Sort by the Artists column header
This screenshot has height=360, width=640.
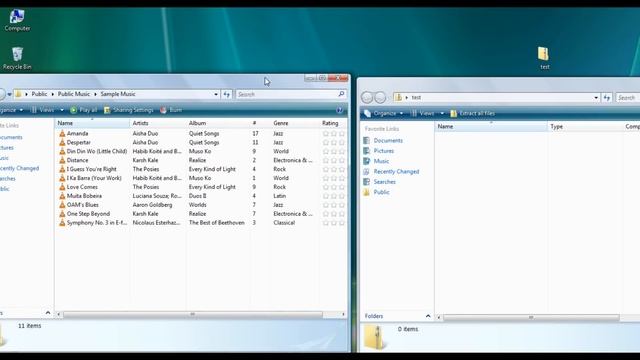pos(158,123)
